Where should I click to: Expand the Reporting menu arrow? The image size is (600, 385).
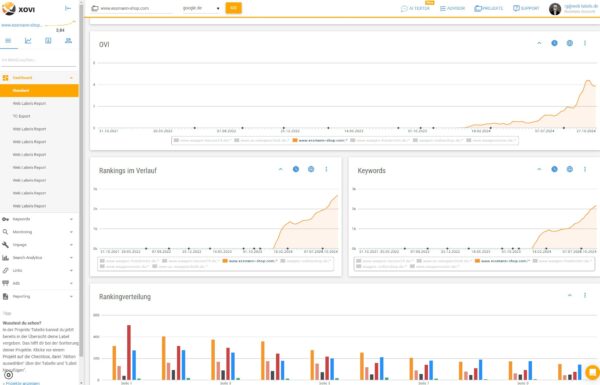(x=71, y=296)
